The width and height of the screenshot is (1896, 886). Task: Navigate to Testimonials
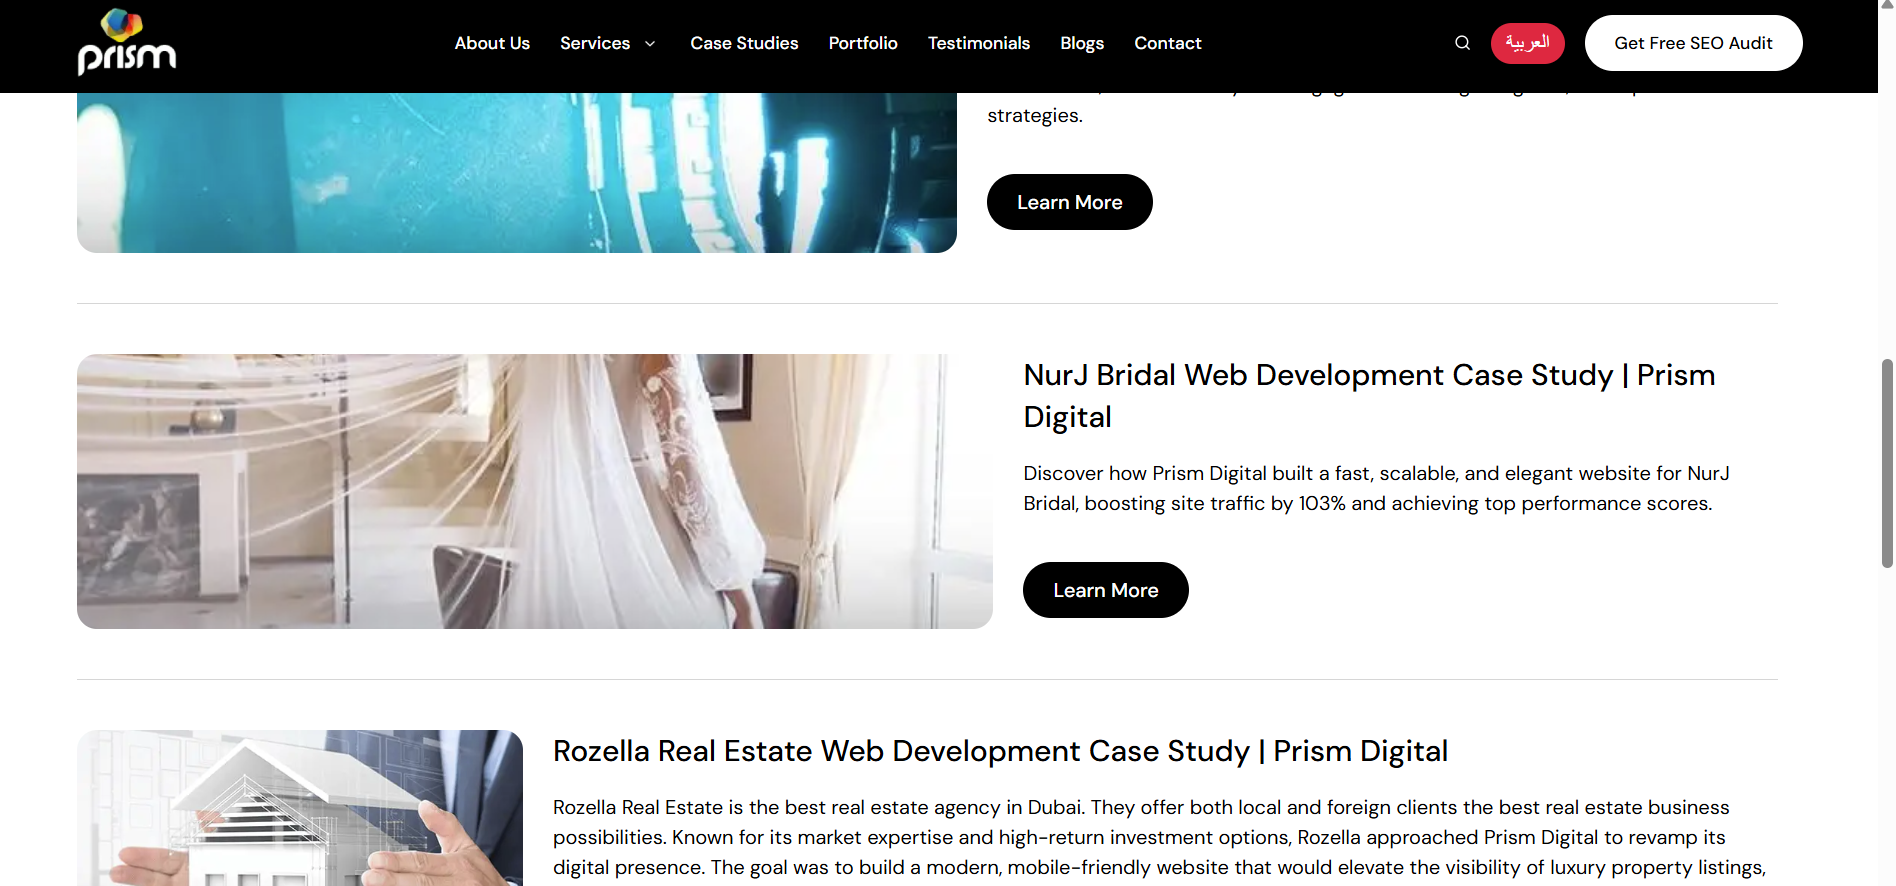coord(978,43)
